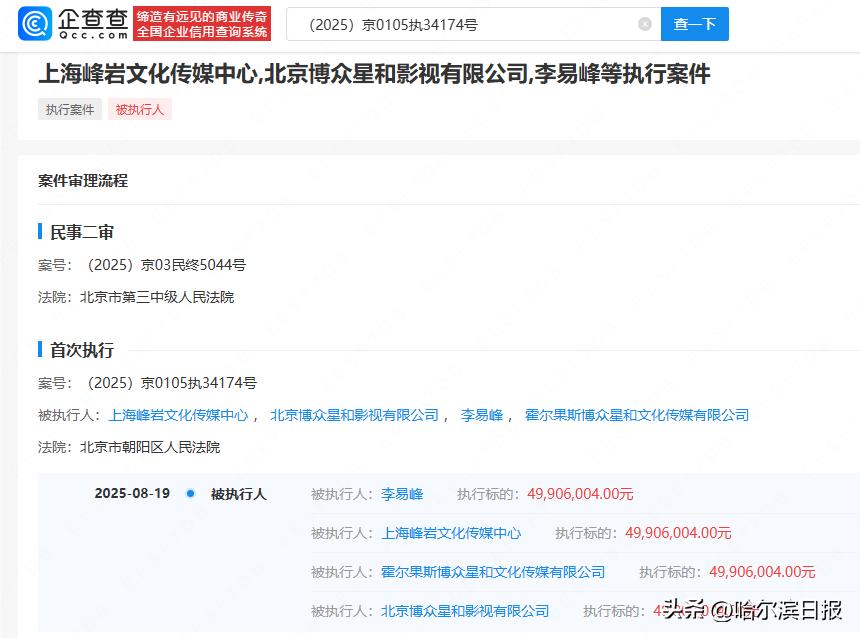This screenshot has width=860, height=638.
Task: Click 霍尔果斯博众星和文化传媒有限公司 in the timeline detail rows
Action: (x=493, y=572)
